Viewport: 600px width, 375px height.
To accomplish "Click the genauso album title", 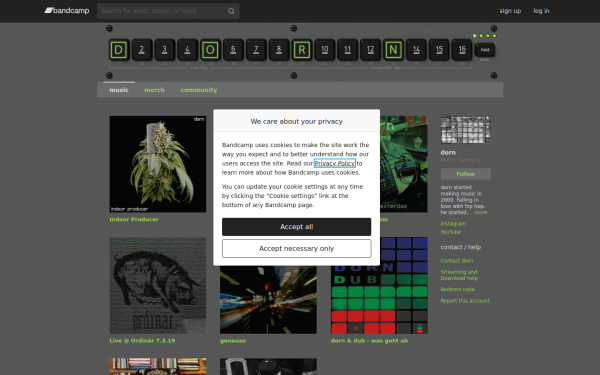I will [x=233, y=341].
